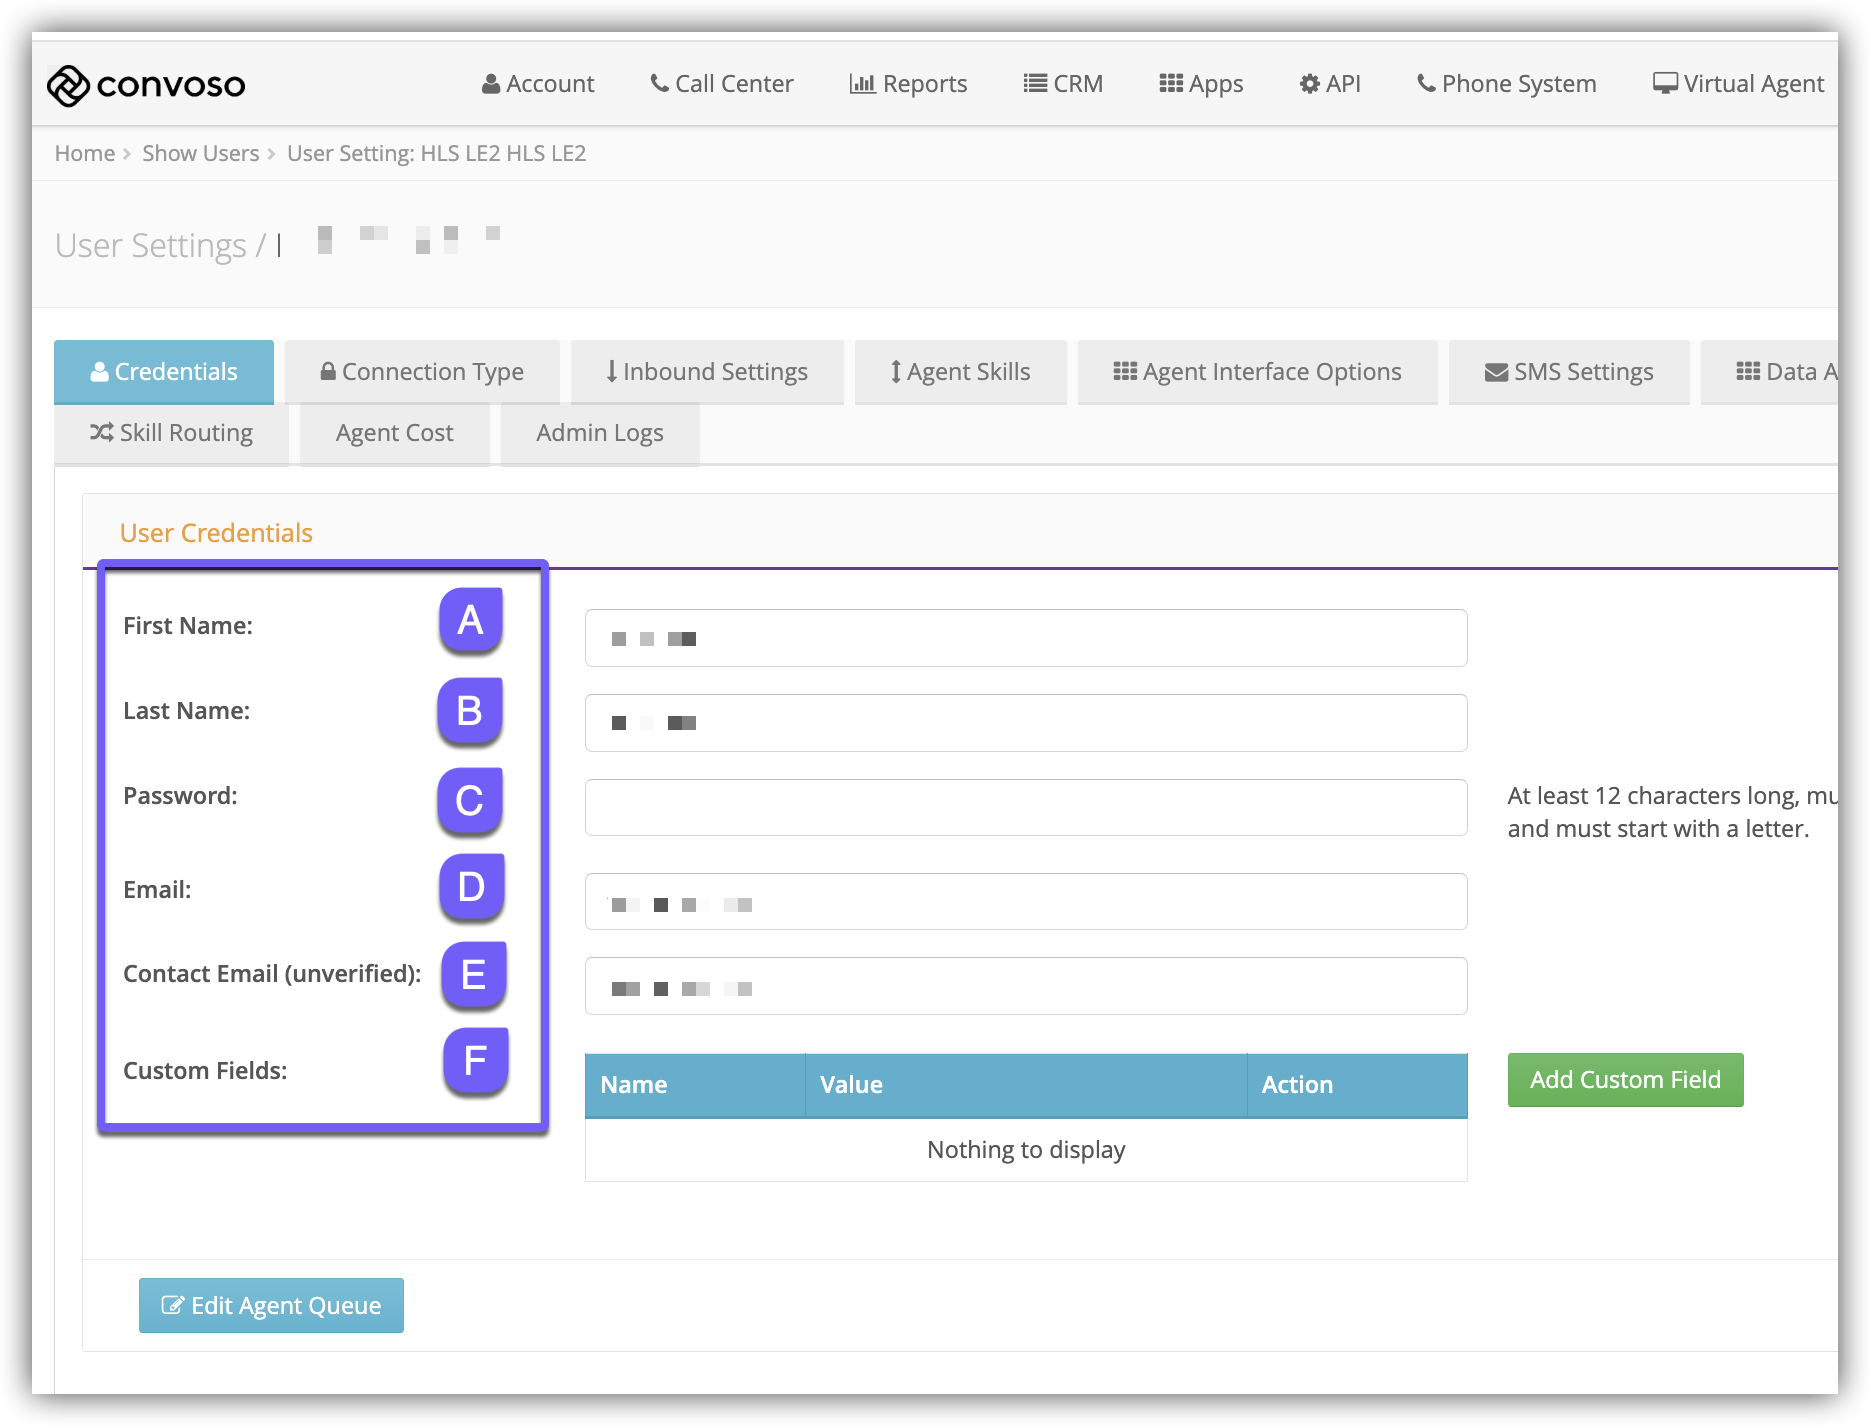1870x1426 pixels.
Task: Open the CRM menu
Action: pos(1063,84)
